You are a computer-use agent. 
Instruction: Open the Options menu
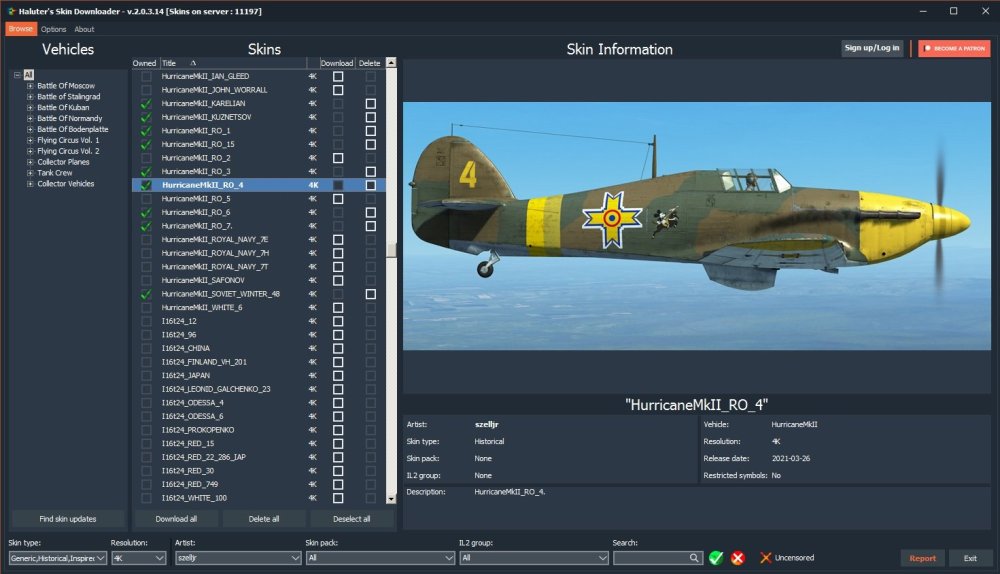click(54, 29)
